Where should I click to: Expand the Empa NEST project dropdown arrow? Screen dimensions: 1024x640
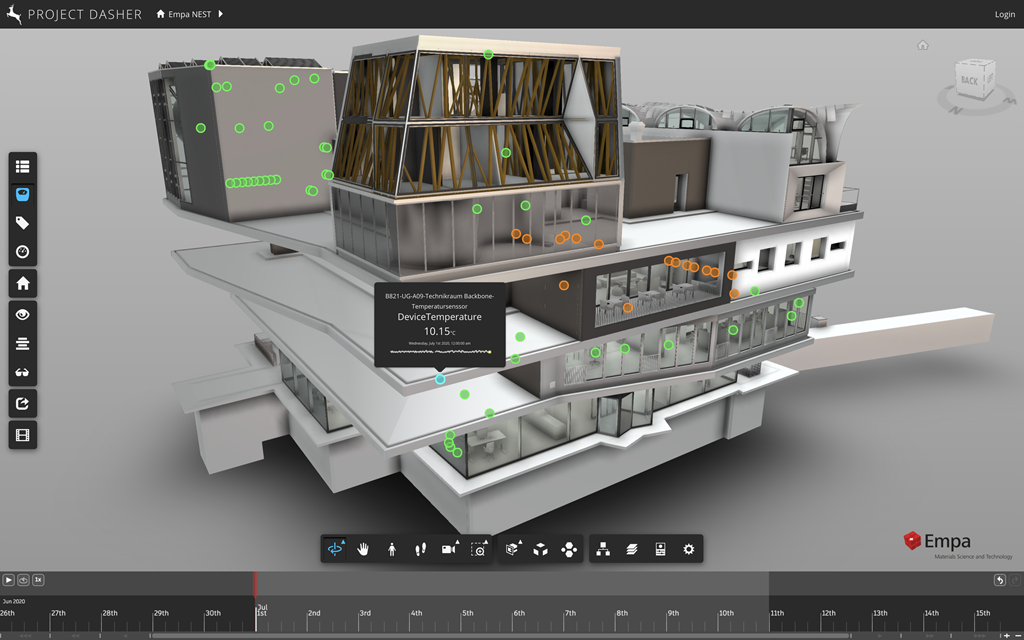(221, 14)
